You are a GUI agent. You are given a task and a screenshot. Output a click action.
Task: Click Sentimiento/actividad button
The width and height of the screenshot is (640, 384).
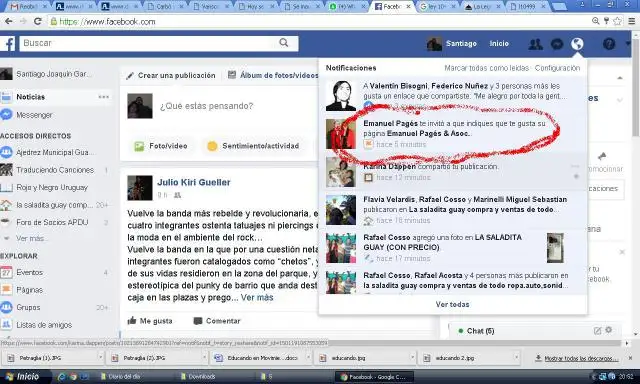(x=254, y=146)
